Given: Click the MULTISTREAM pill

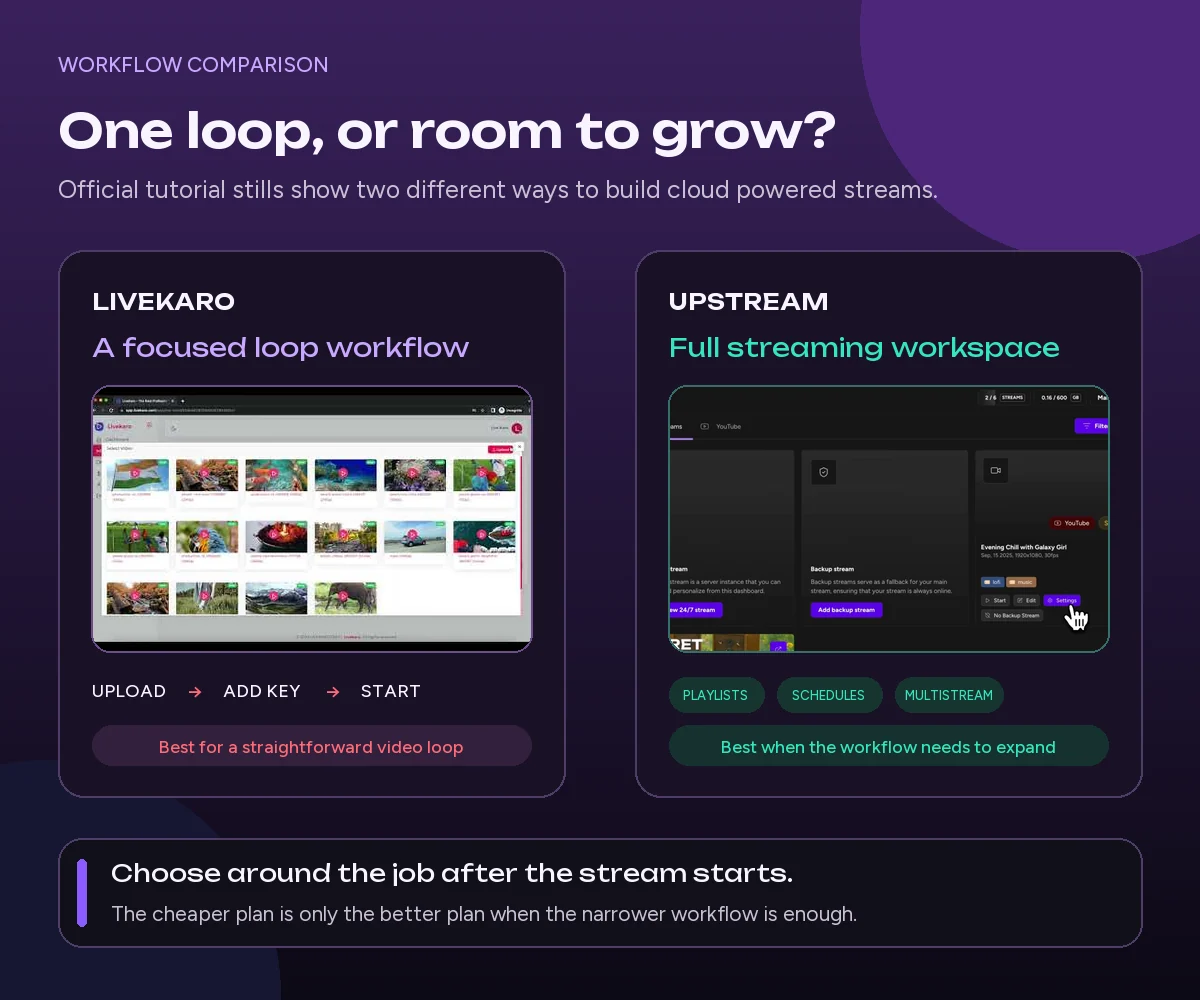Looking at the screenshot, I should tap(949, 695).
